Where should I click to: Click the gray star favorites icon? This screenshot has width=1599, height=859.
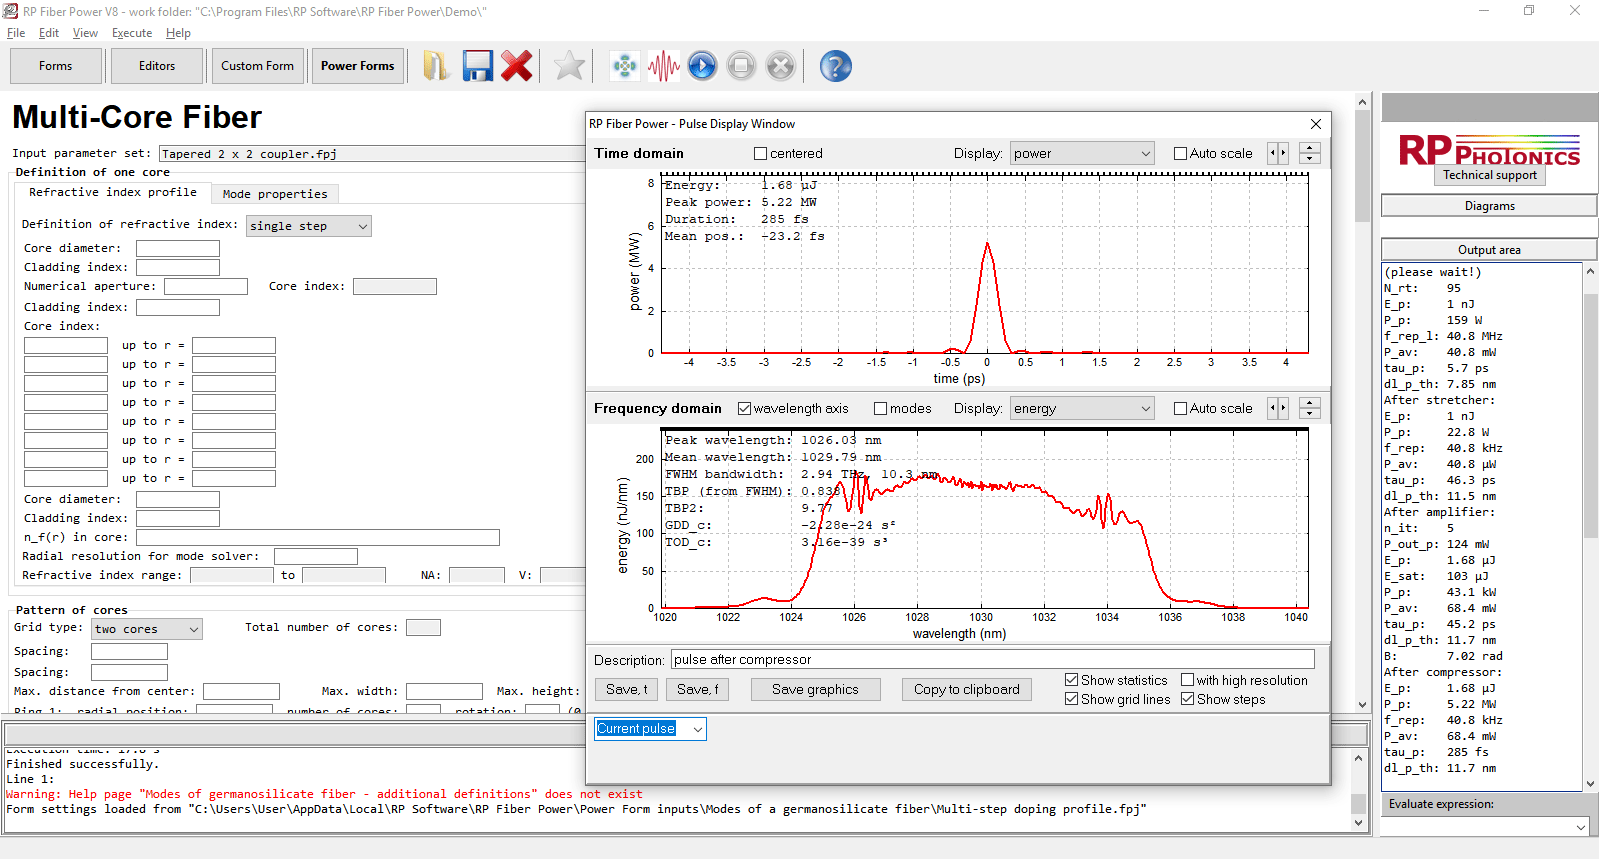tap(569, 66)
